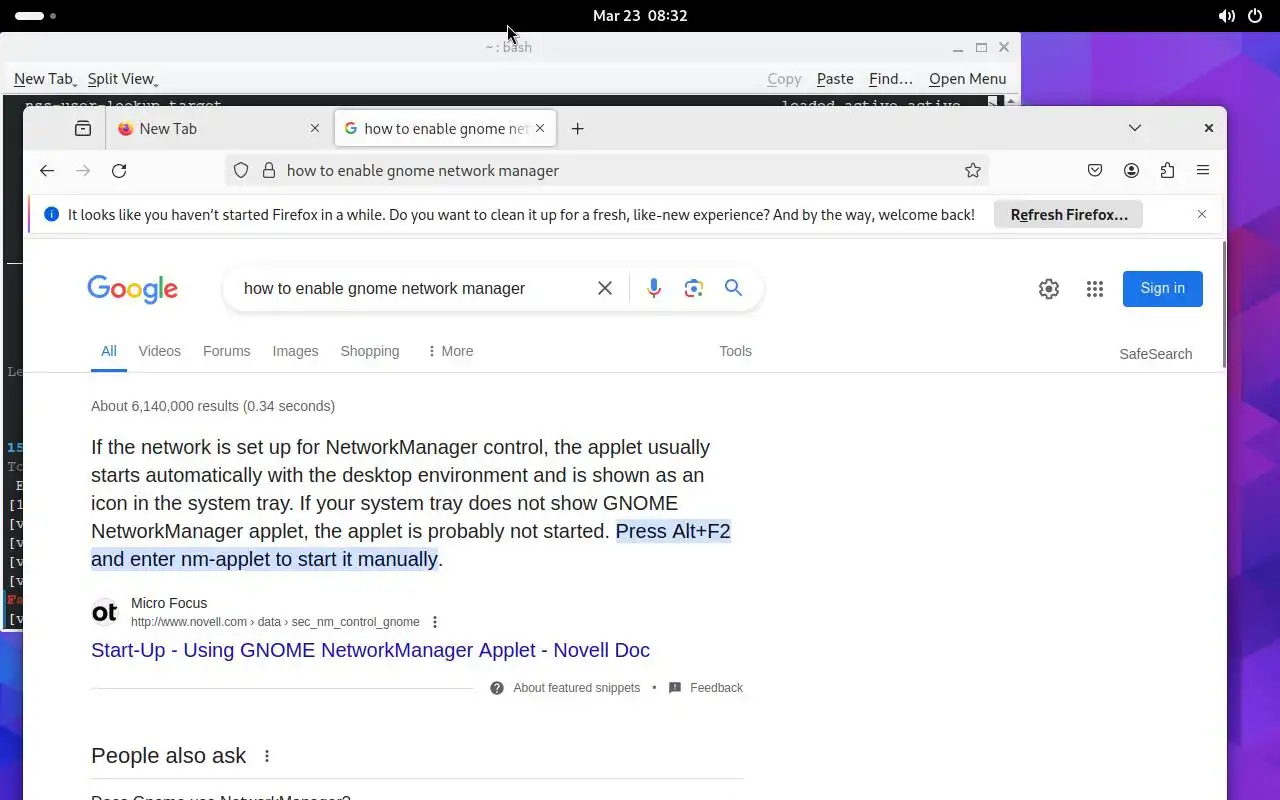Click inside the Google search text field
Image resolution: width=1280 pixels, height=800 pixels.
tap(414, 288)
